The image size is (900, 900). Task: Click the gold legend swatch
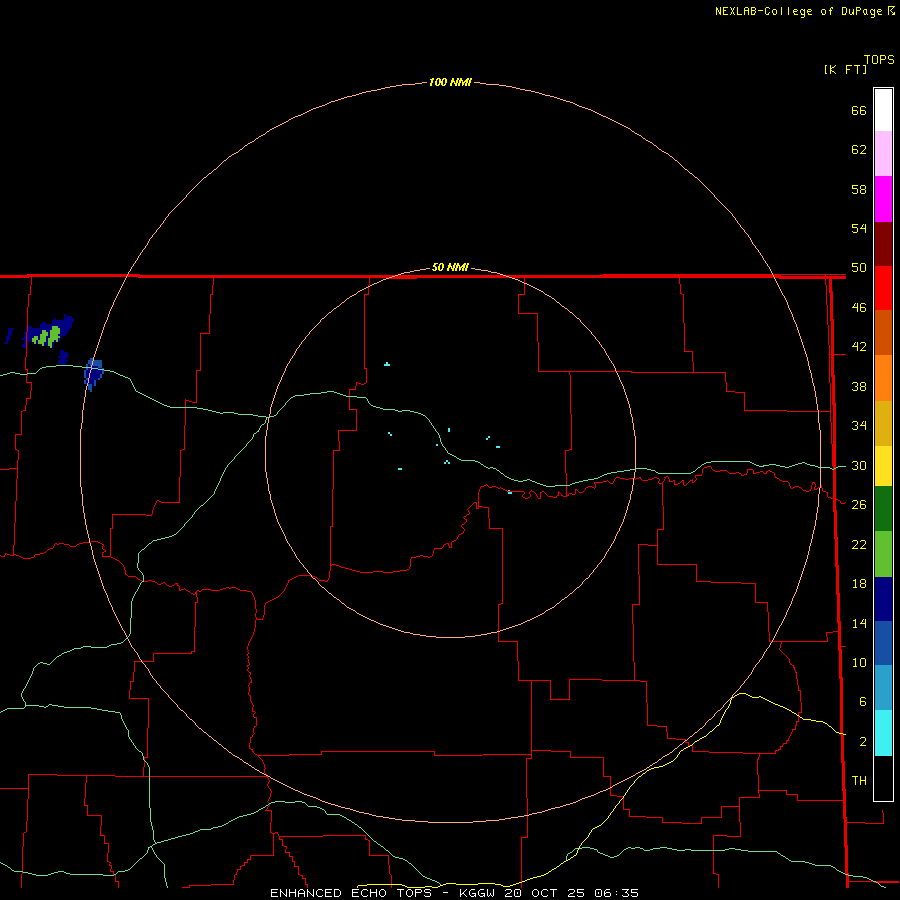click(883, 423)
